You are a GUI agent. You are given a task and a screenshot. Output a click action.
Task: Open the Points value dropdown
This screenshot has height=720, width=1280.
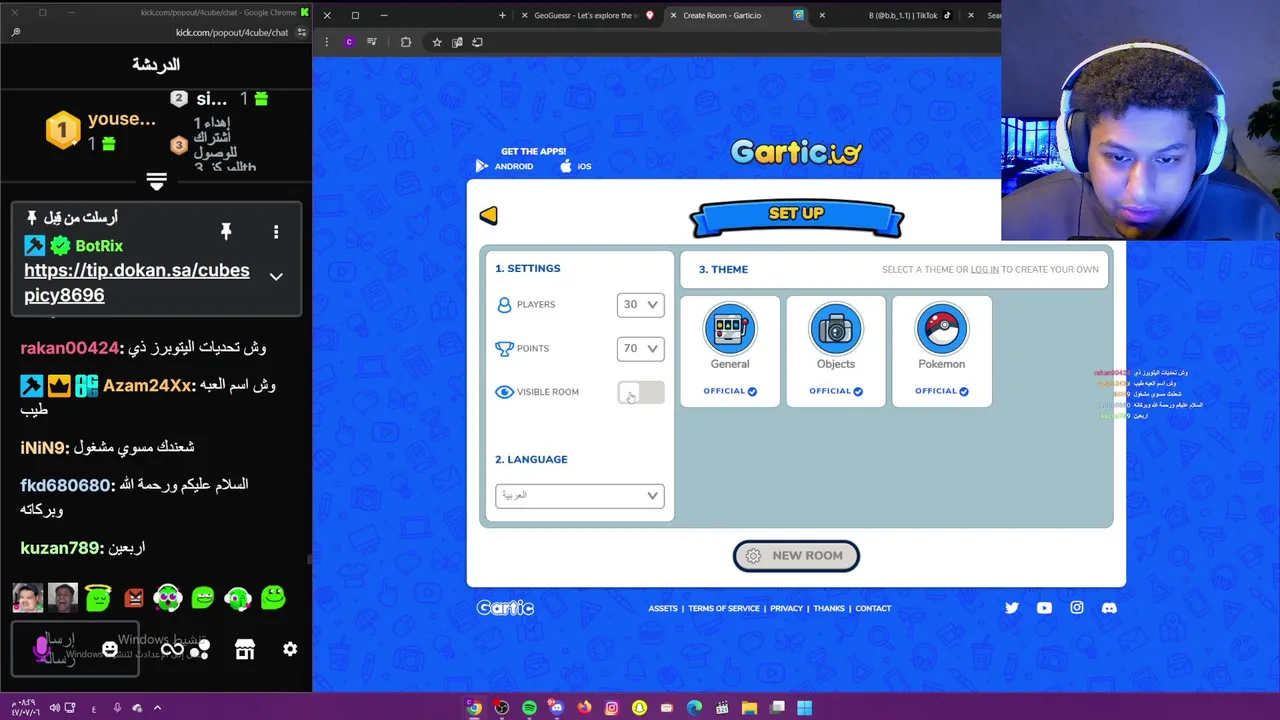[x=640, y=348]
